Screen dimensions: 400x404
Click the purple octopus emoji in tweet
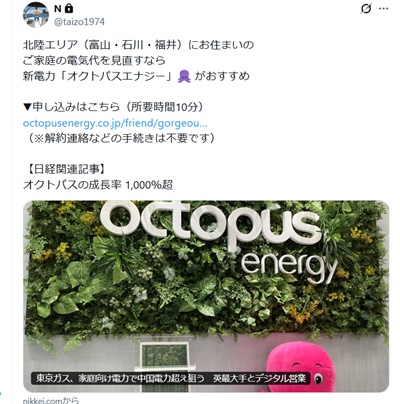(184, 76)
